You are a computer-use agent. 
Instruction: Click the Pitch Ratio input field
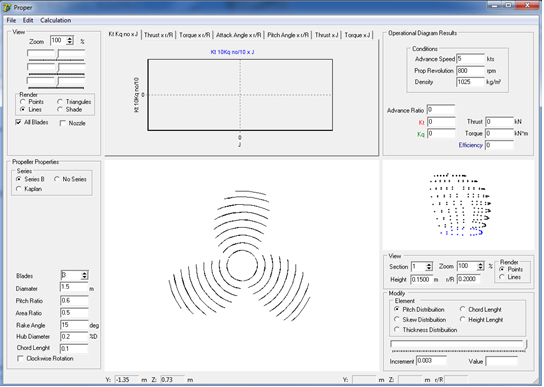74,301
